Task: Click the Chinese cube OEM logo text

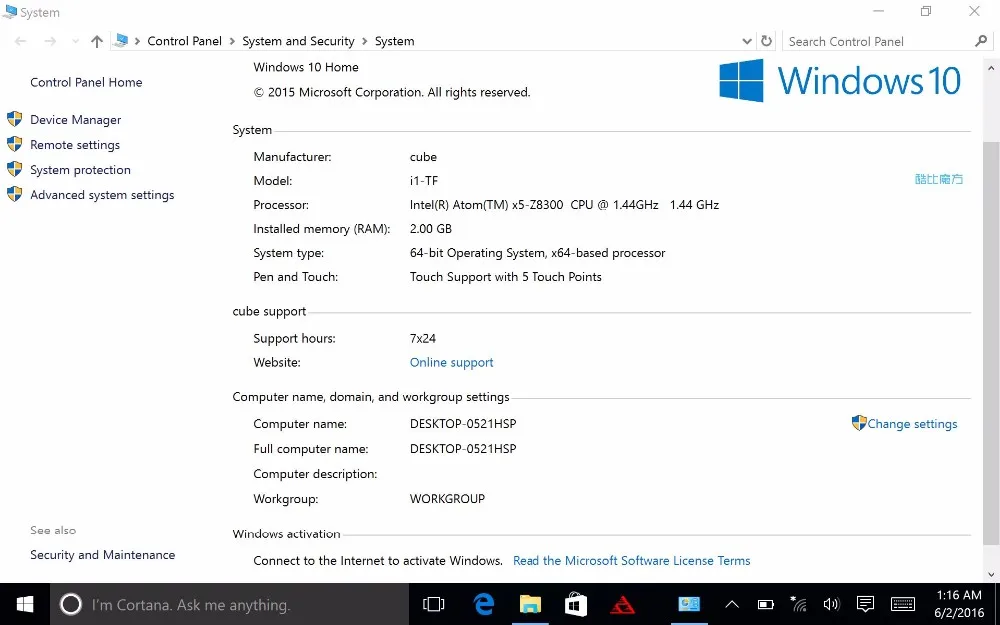Action: [x=939, y=179]
